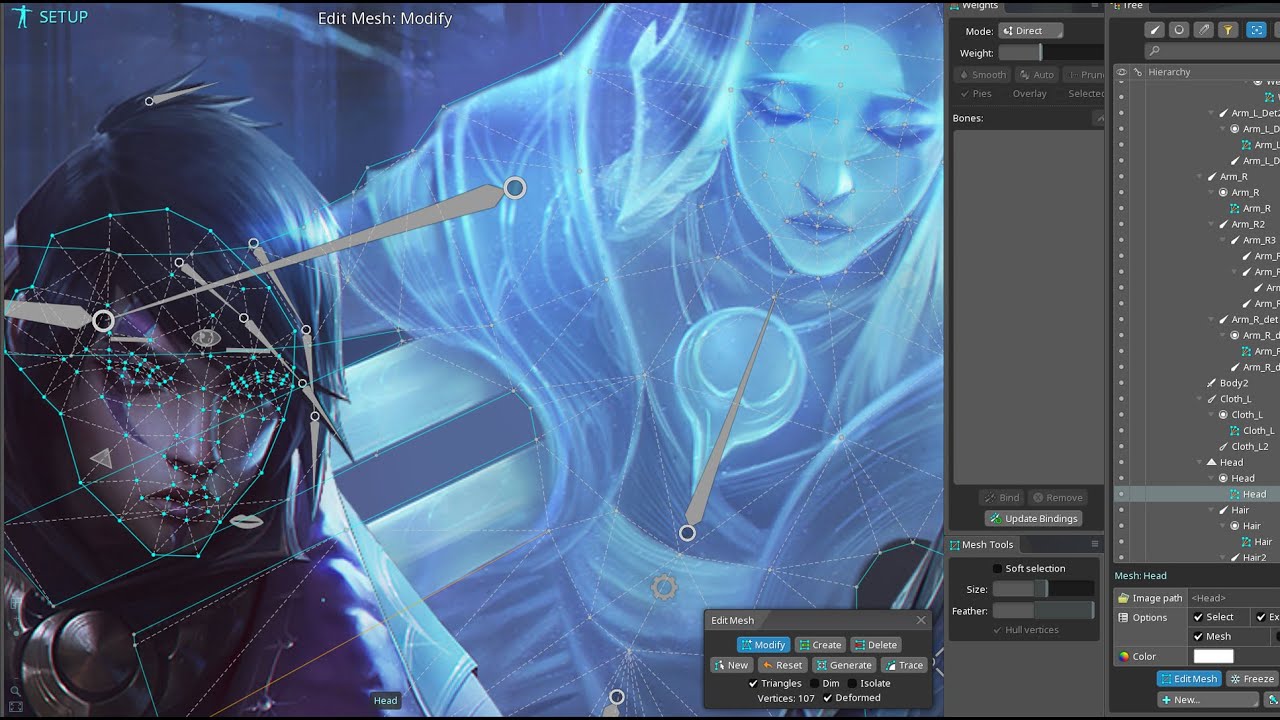Select the bone filter icon in Tree toolbar
The height and width of the screenshot is (720, 1280).
[1155, 30]
